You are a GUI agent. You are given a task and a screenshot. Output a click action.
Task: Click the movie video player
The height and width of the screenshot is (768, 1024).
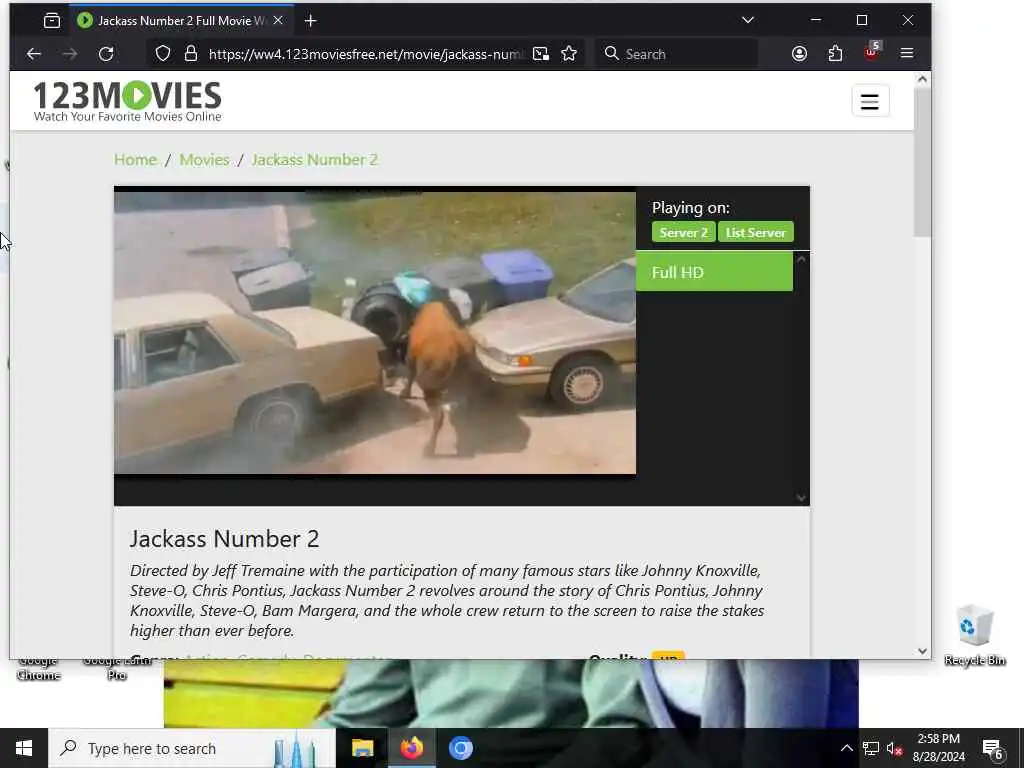[x=375, y=333]
